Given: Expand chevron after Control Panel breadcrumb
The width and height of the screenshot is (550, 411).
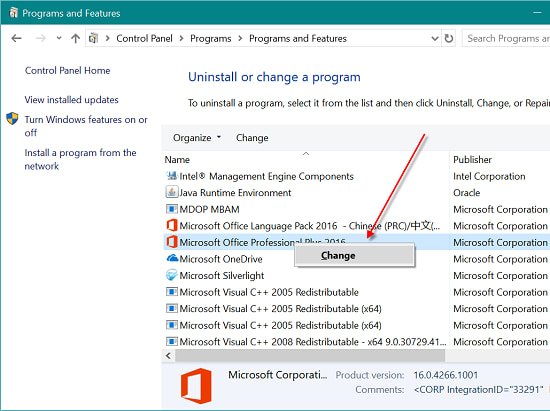Looking at the screenshot, I should (181, 38).
